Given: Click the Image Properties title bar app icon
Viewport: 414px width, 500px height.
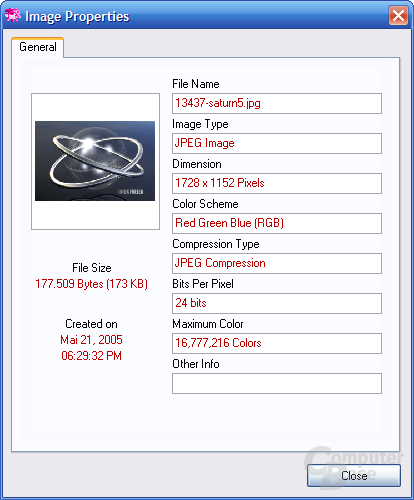Looking at the screenshot, I should (x=13, y=15).
